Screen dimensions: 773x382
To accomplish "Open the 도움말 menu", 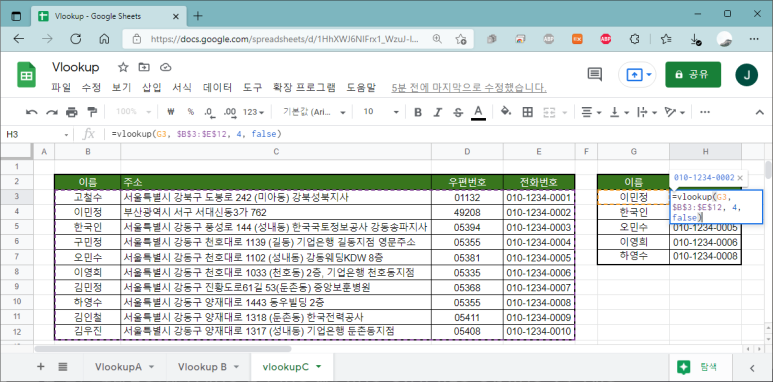I will pyautogui.click(x=361, y=88).
